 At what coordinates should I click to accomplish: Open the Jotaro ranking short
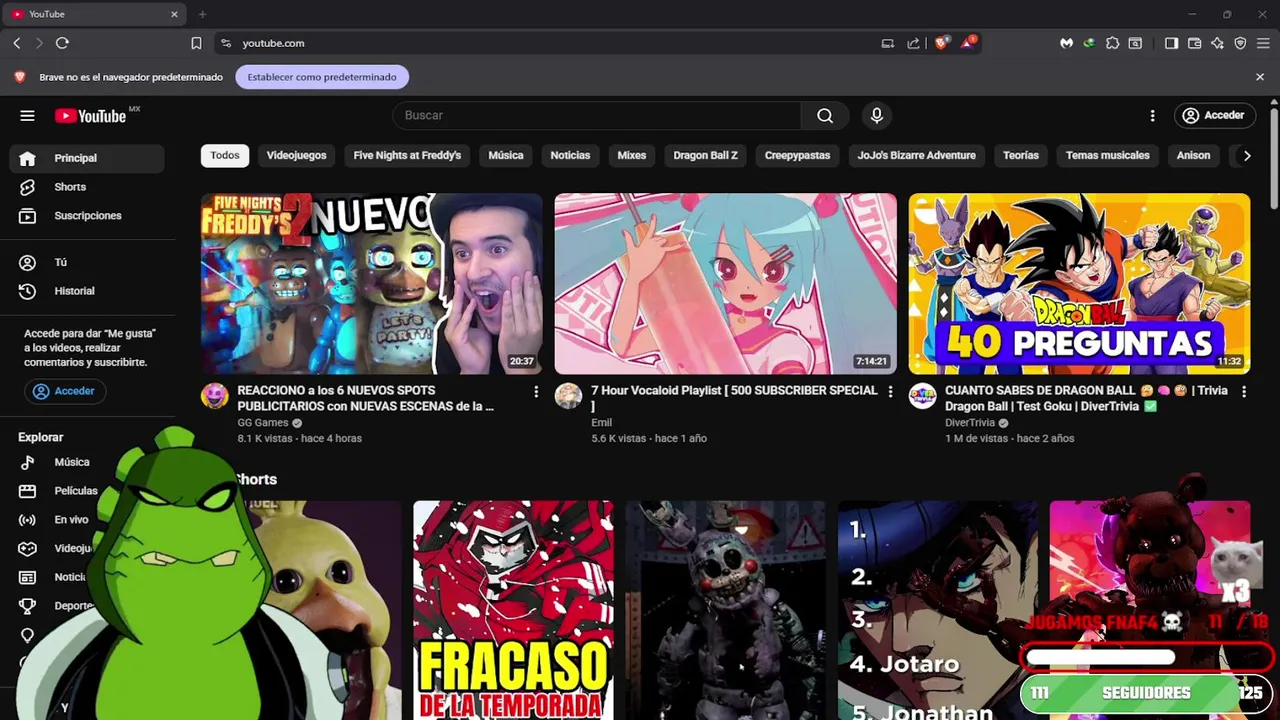click(938, 610)
